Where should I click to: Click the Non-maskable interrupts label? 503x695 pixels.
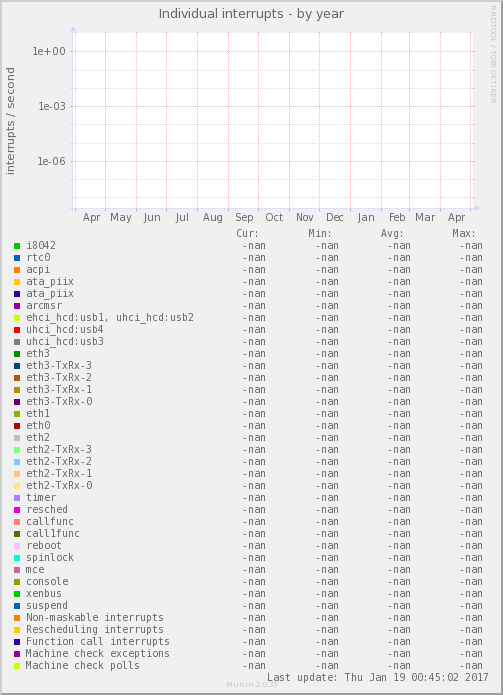(x=95, y=617)
